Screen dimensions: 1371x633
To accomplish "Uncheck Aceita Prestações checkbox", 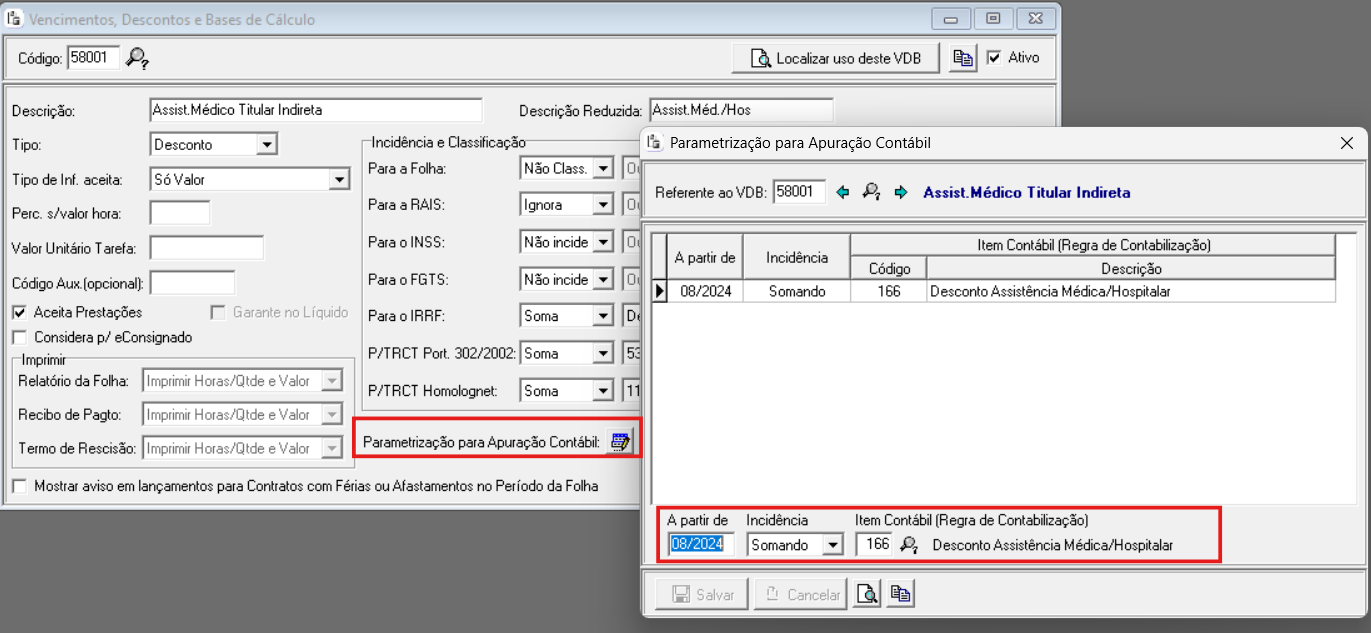I will [19, 312].
